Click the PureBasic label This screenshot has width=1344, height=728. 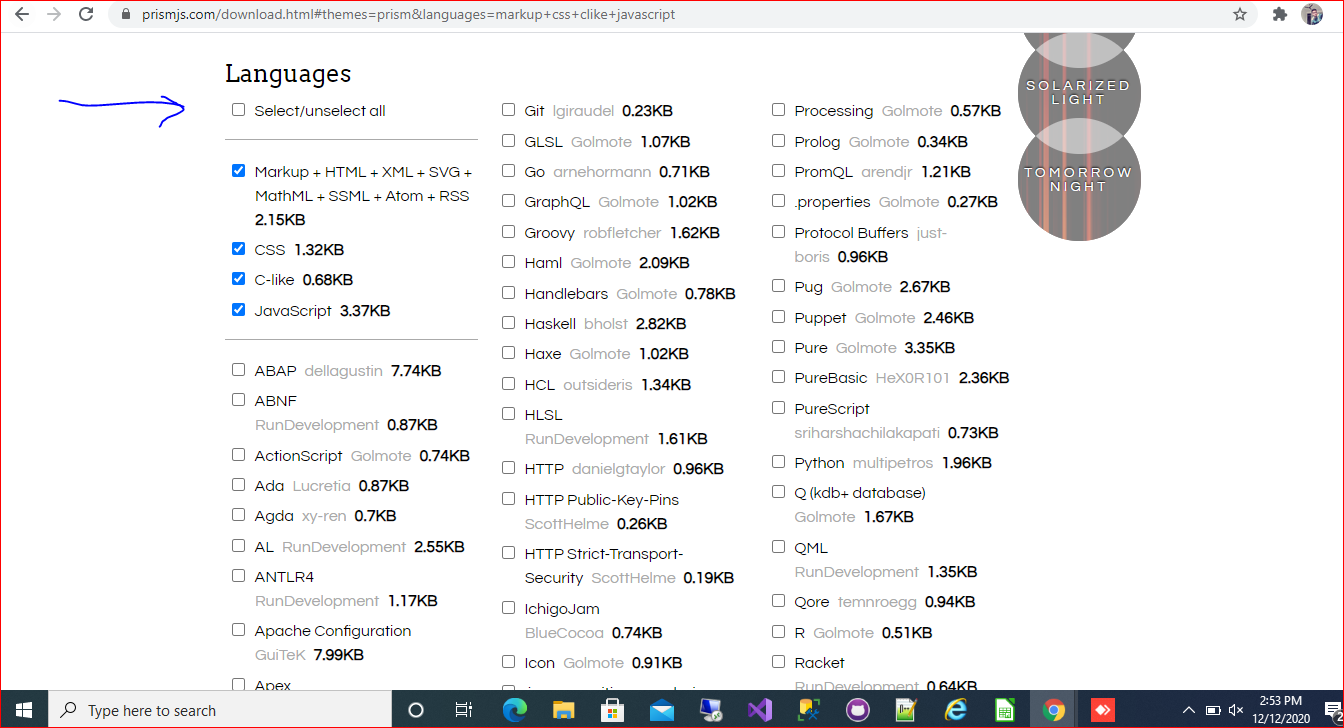tap(831, 378)
